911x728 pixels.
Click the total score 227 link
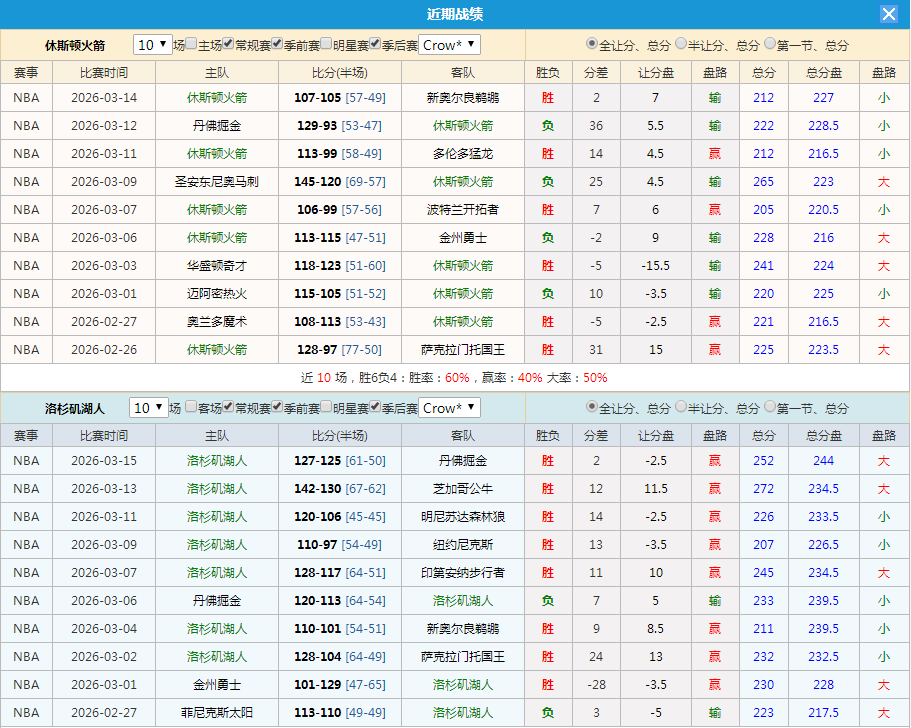pos(823,98)
